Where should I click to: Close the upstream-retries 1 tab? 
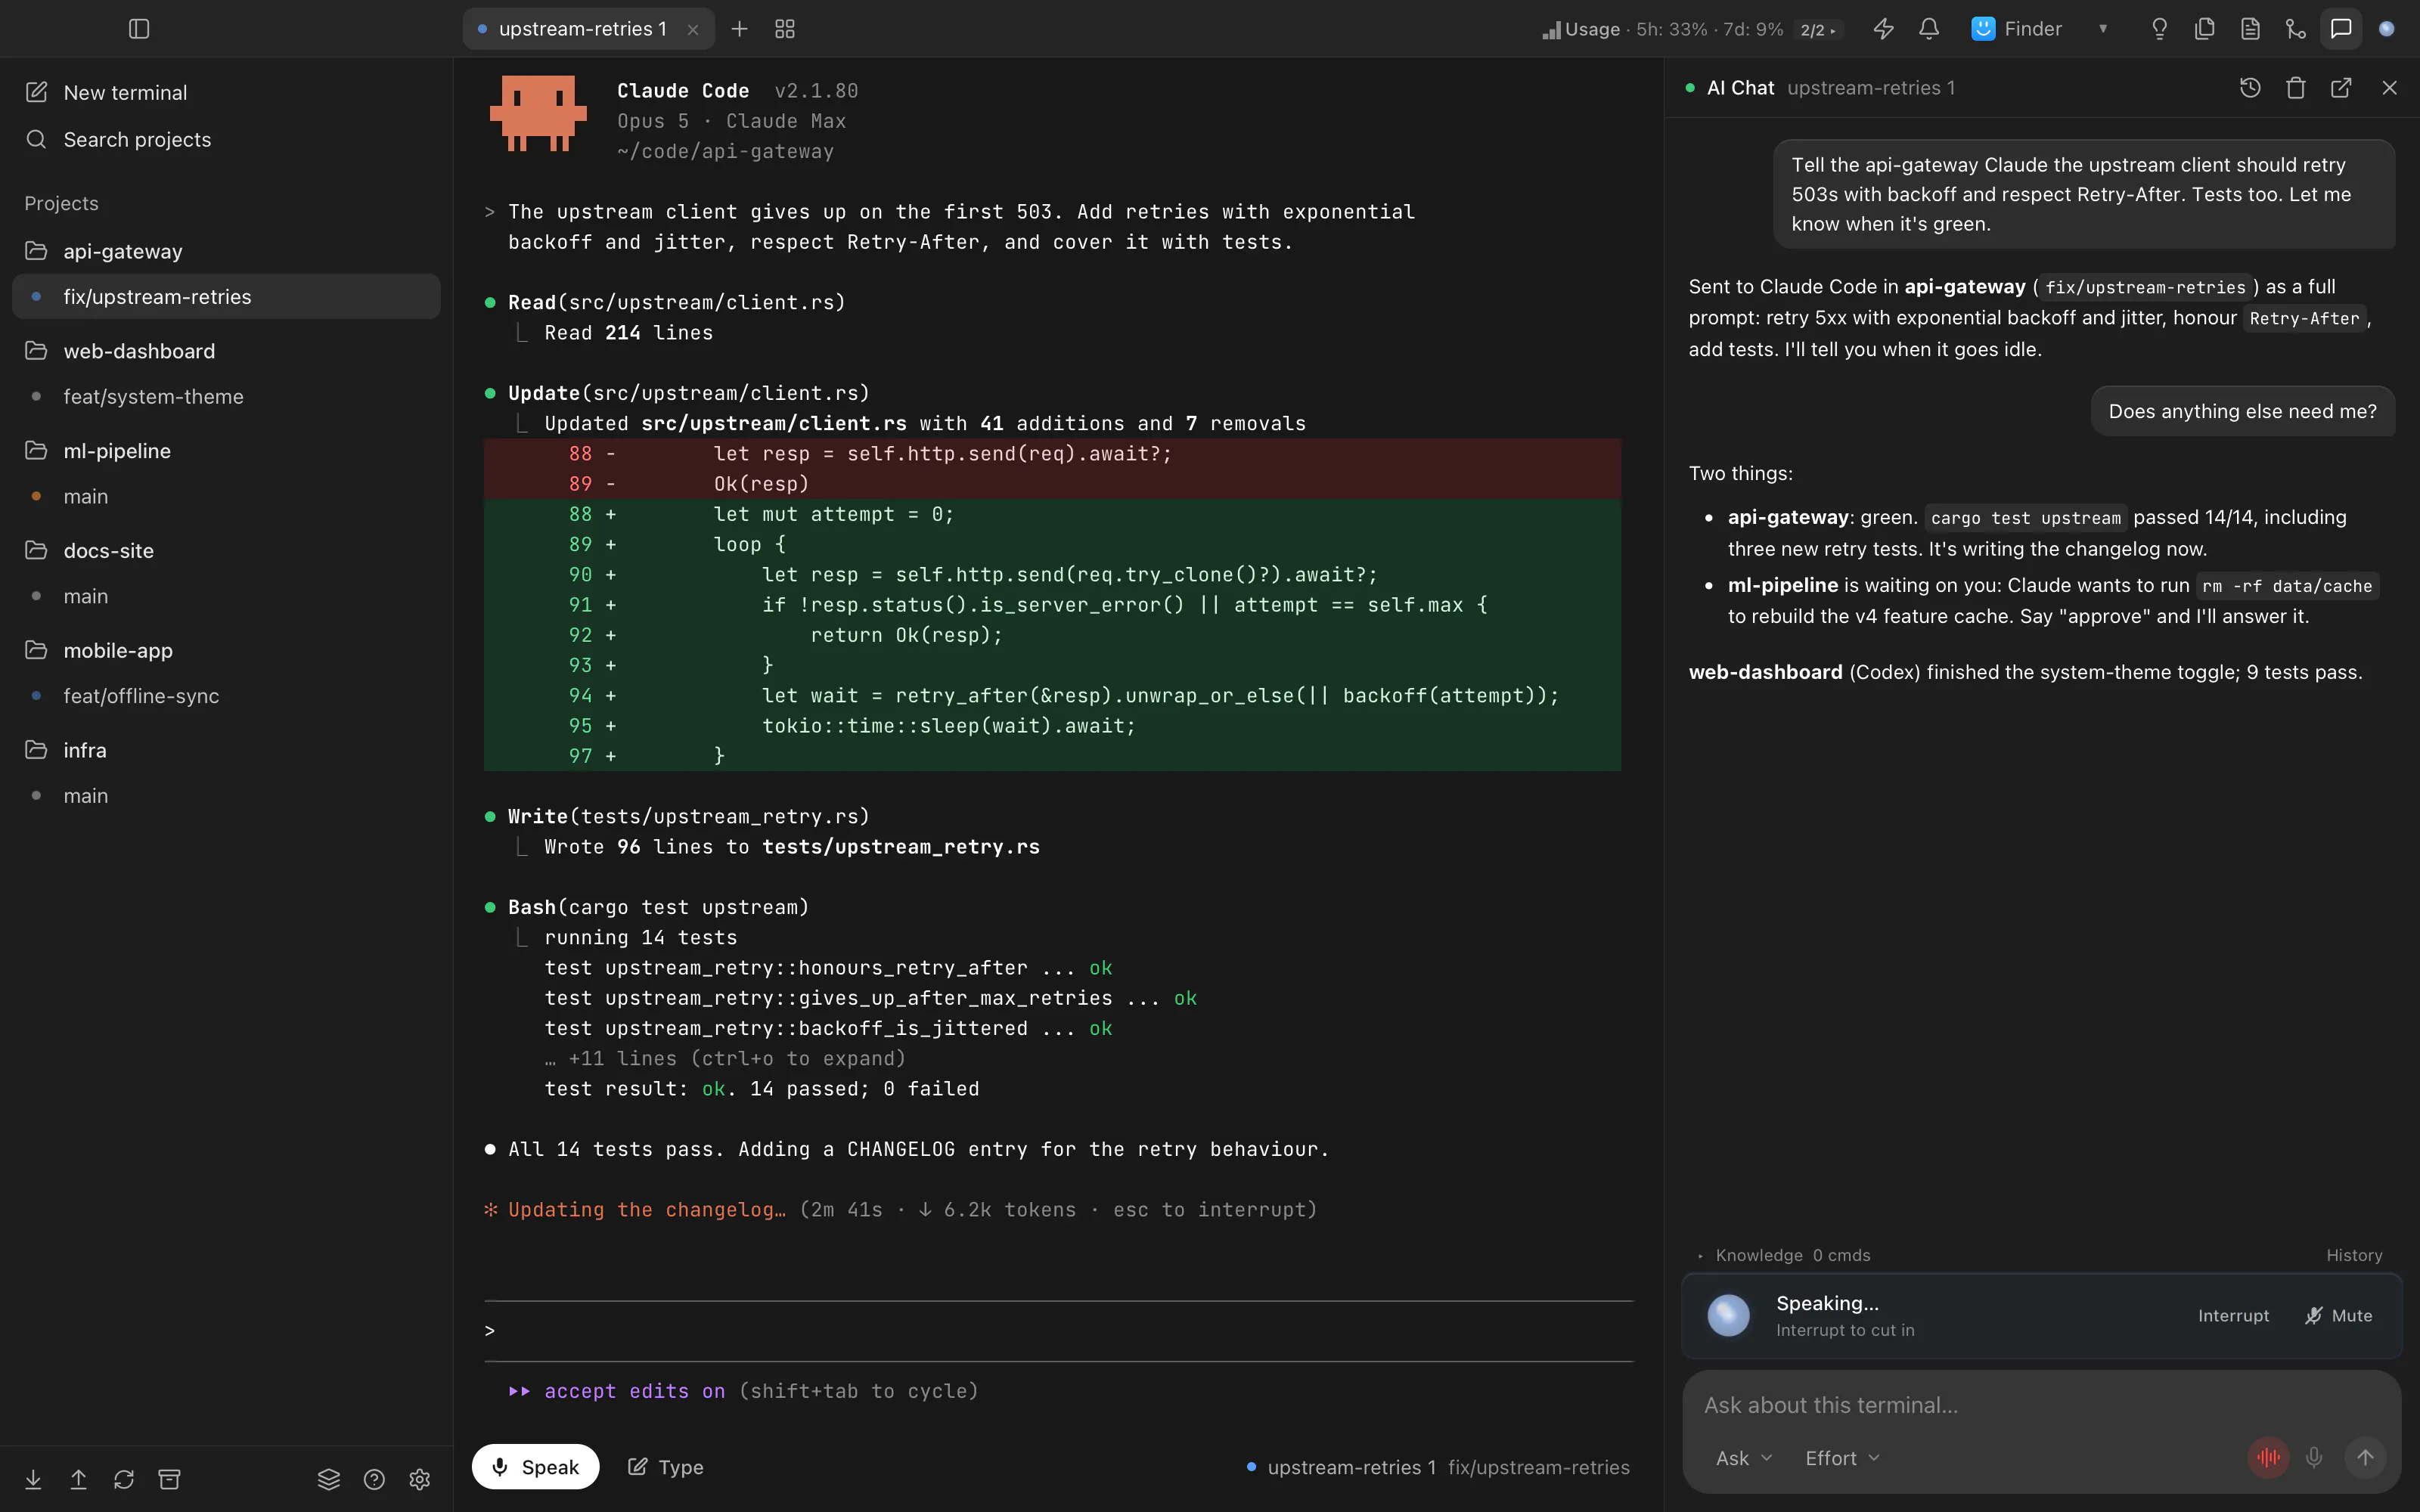coord(693,30)
